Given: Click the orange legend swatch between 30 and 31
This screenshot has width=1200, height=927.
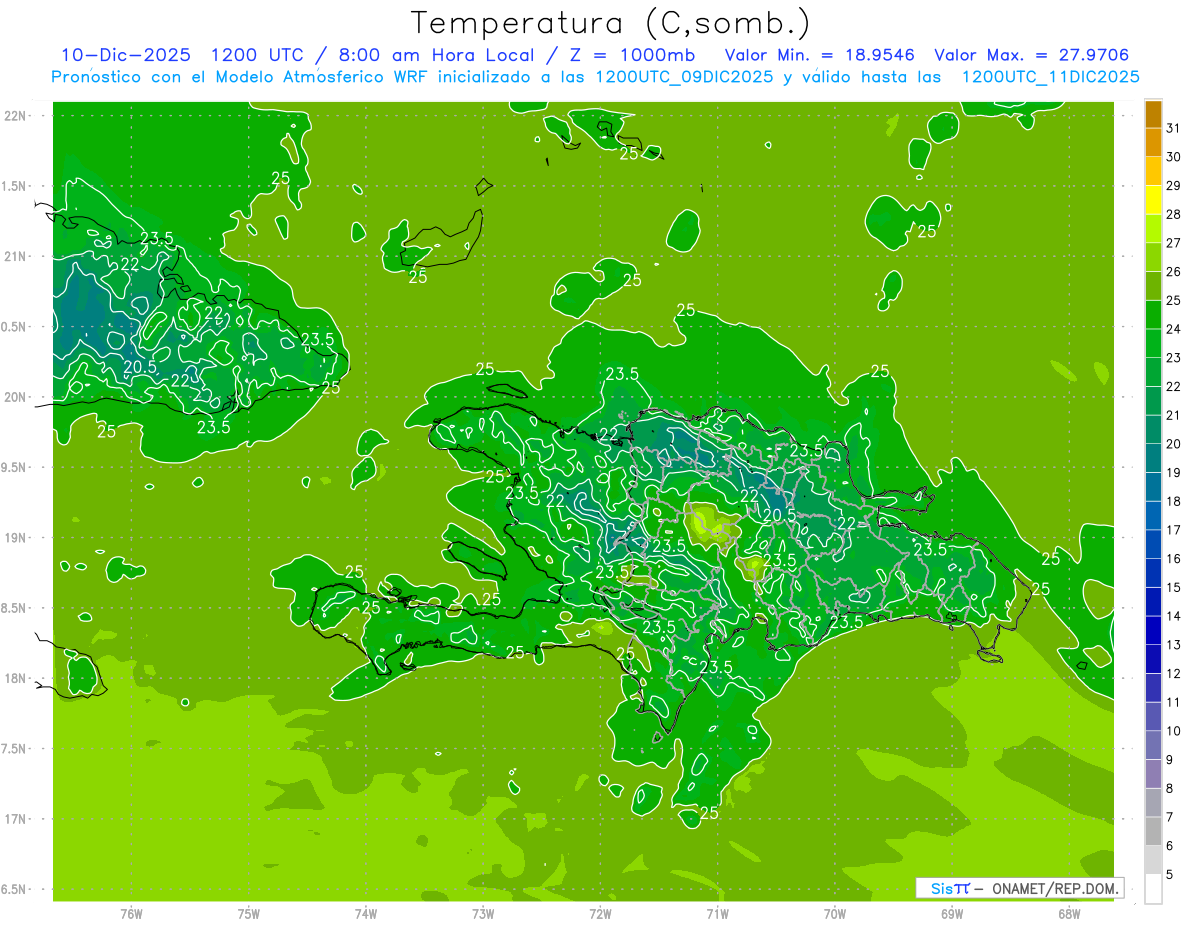Looking at the screenshot, I should point(1153,142).
